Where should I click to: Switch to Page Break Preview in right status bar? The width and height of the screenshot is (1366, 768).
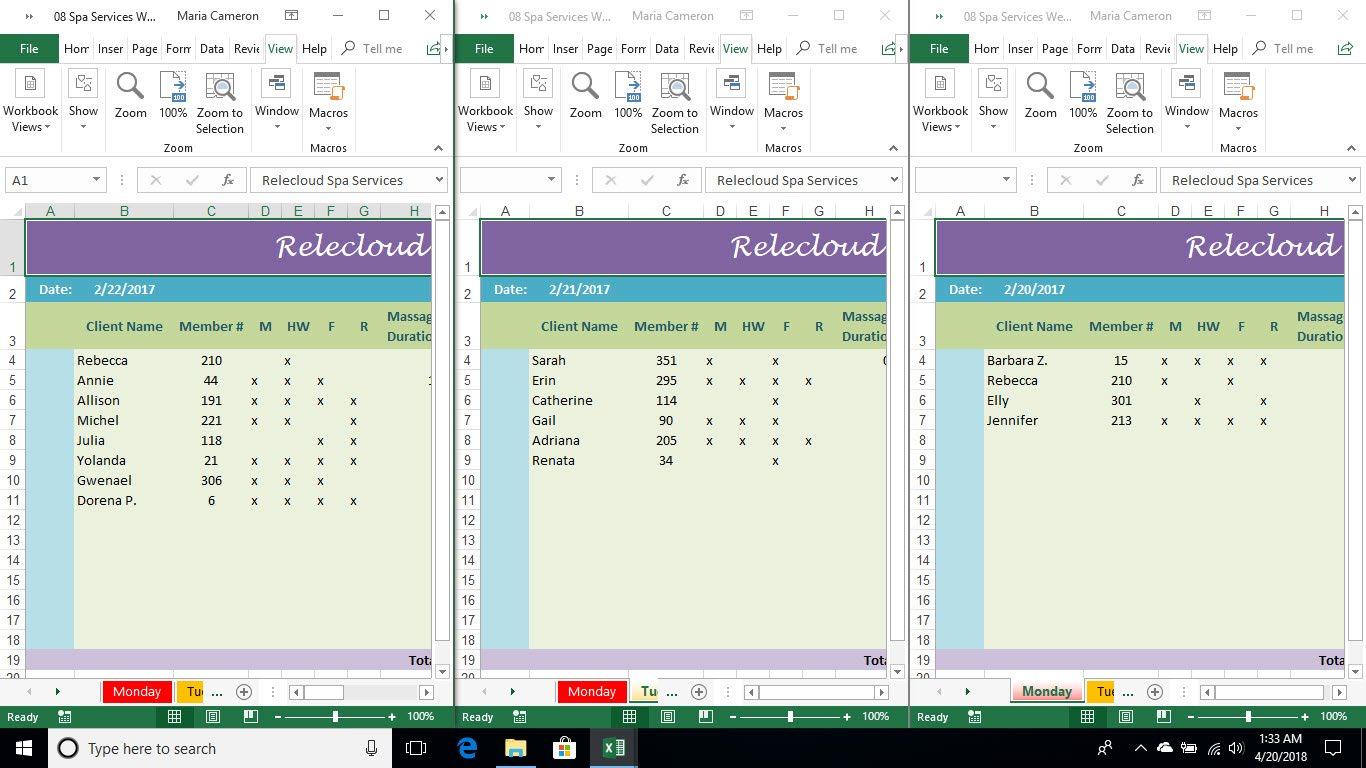[x=1162, y=716]
